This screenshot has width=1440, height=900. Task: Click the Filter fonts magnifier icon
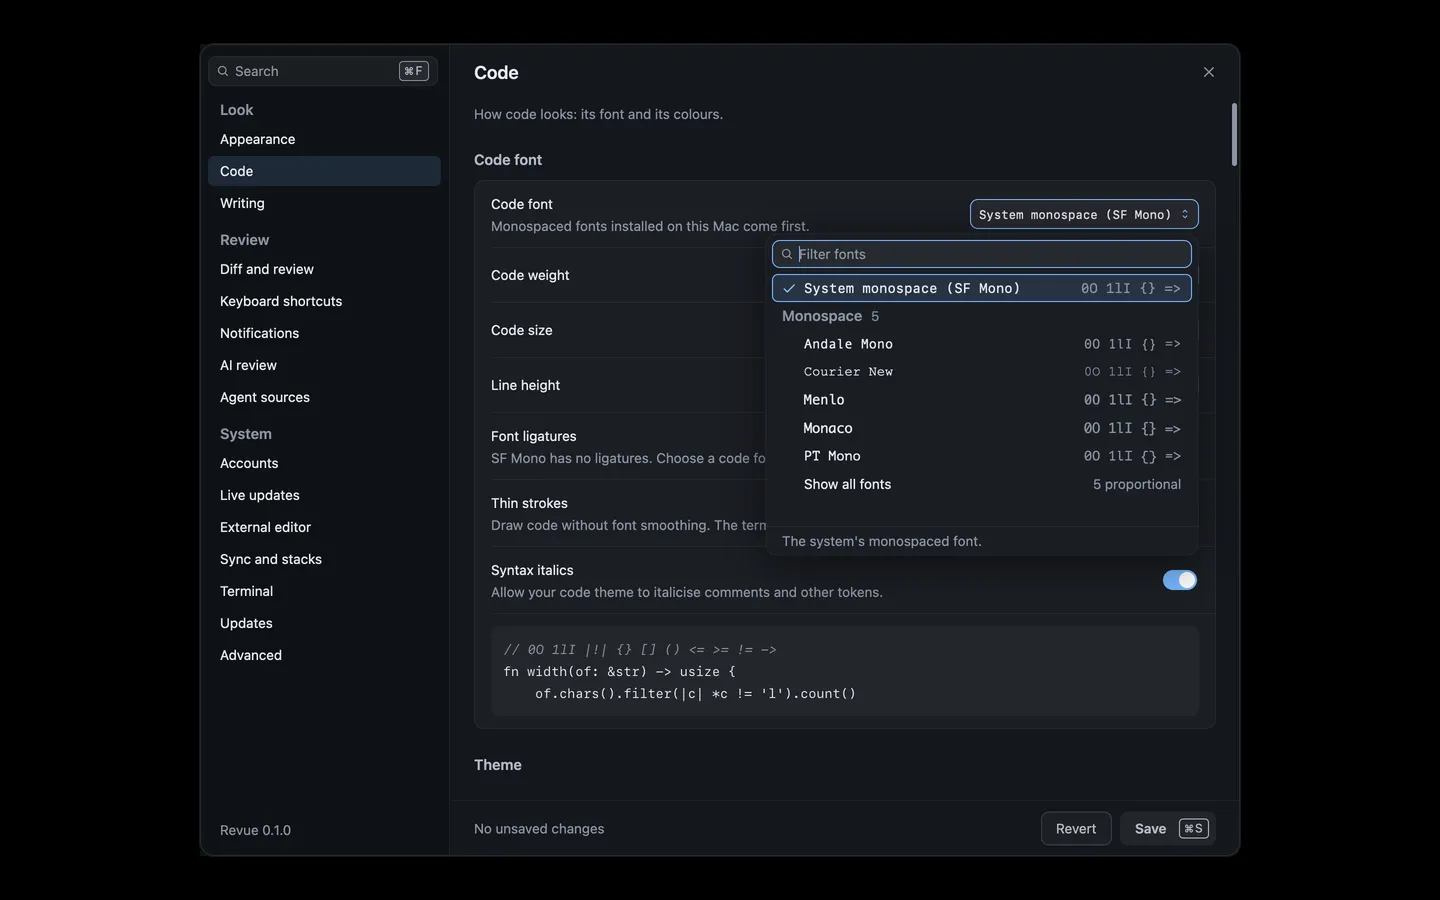pyautogui.click(x=787, y=254)
